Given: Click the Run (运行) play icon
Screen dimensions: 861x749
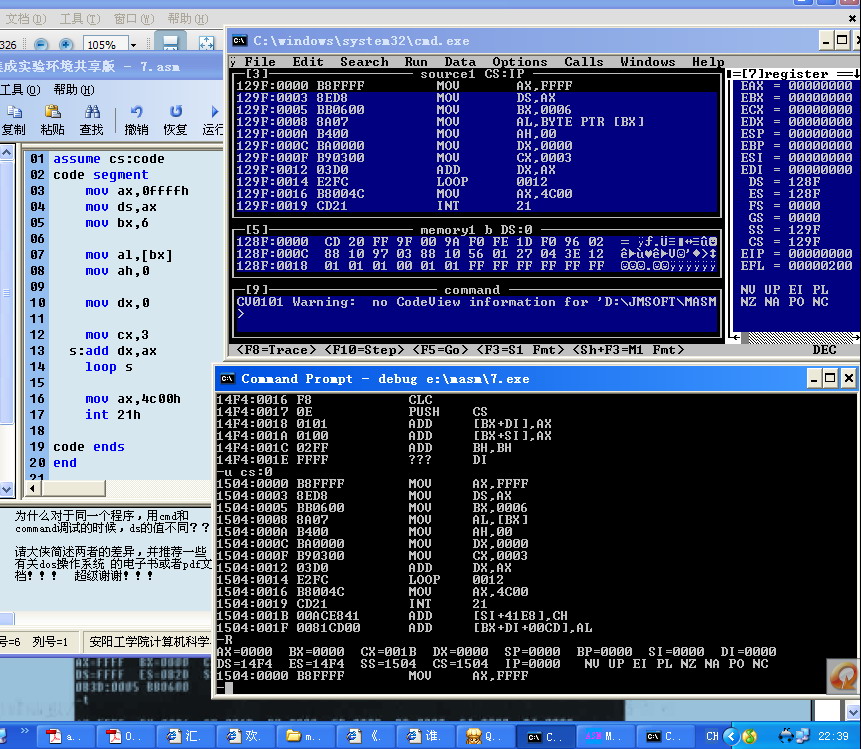Looking at the screenshot, I should pos(214,112).
